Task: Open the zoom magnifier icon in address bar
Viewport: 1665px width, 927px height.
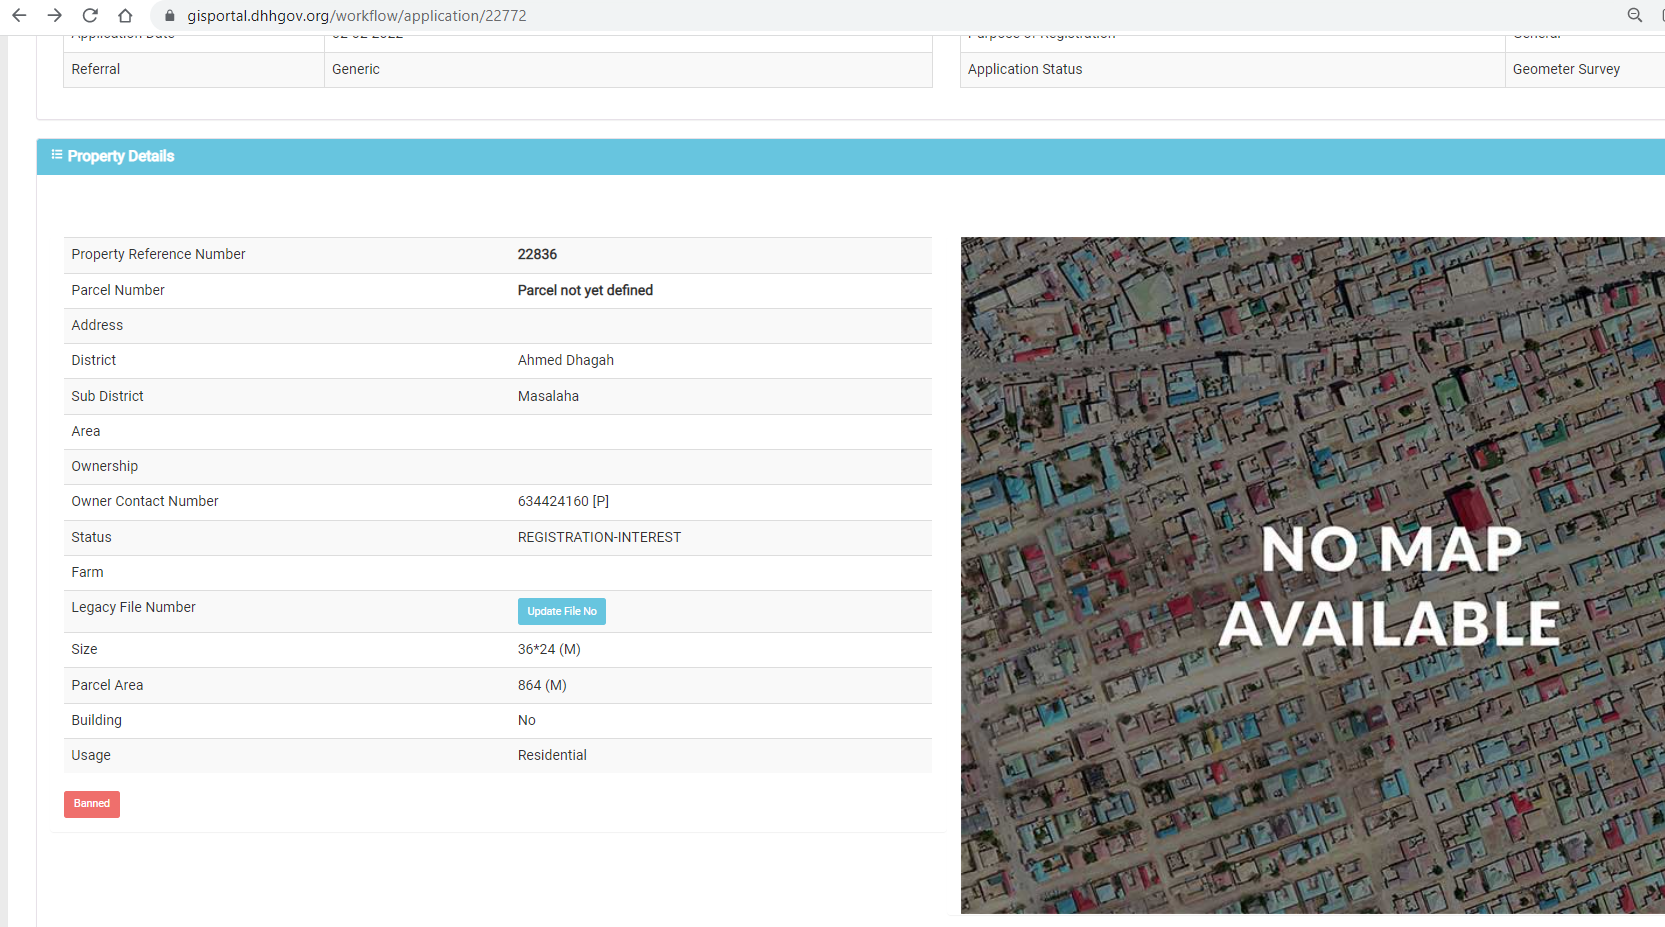Action: pos(1635,15)
